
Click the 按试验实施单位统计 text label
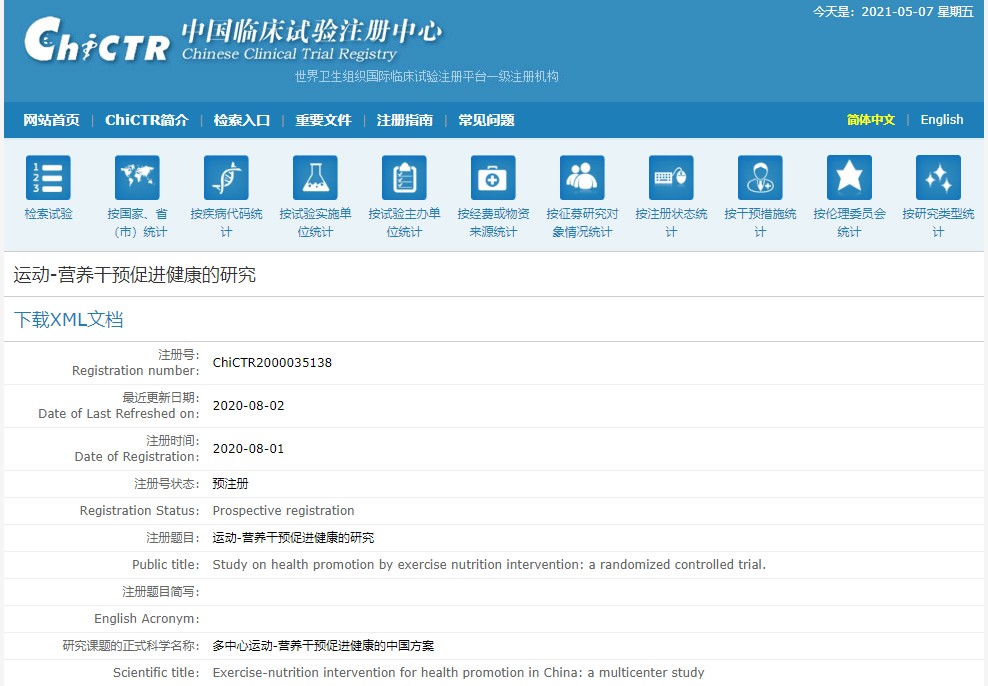315,222
